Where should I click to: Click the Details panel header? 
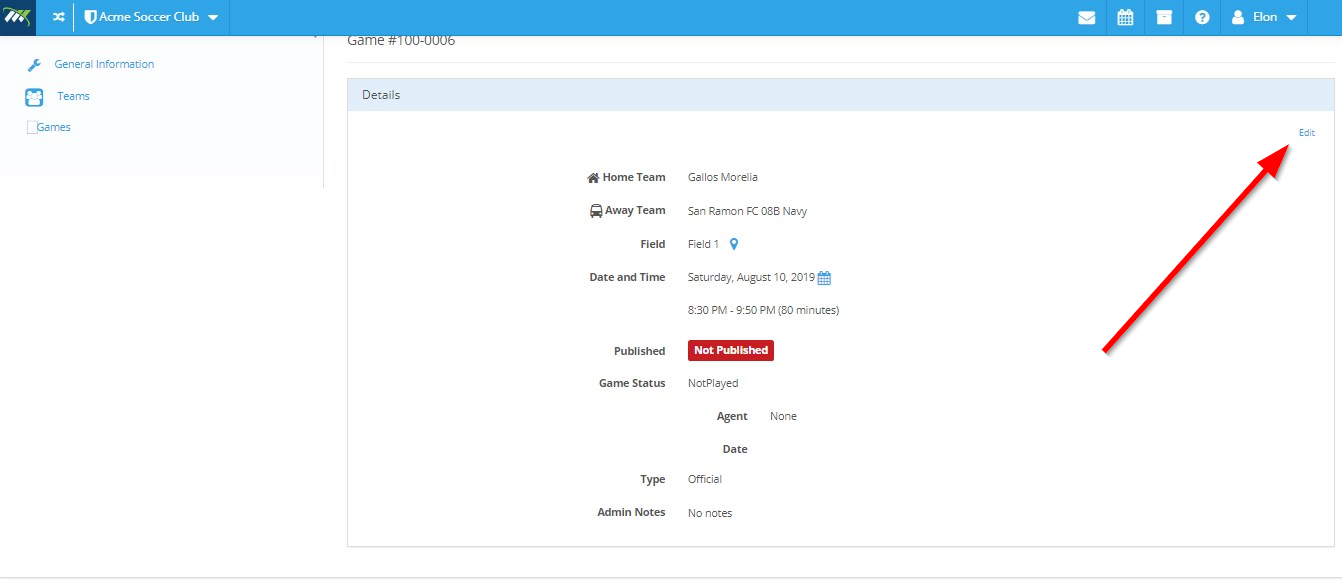(841, 95)
